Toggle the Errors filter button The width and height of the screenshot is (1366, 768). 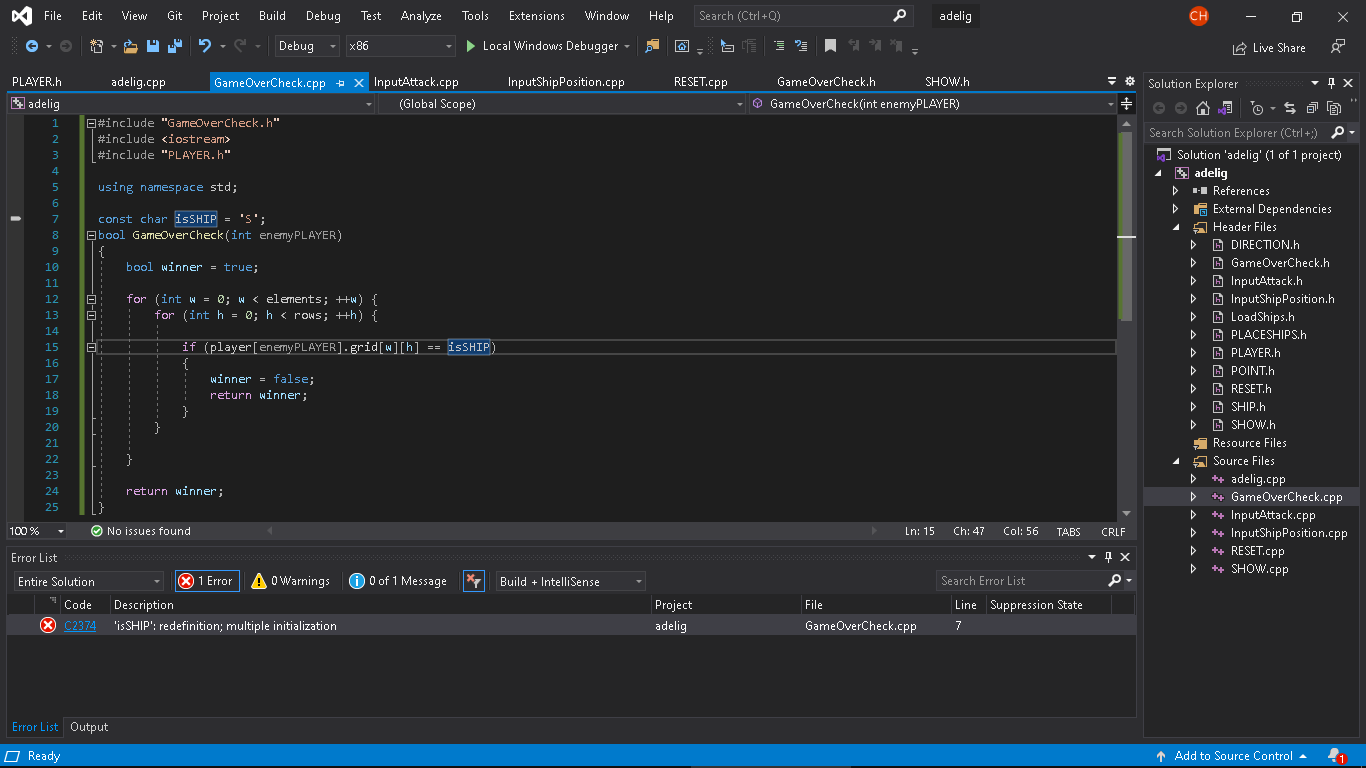pos(206,581)
